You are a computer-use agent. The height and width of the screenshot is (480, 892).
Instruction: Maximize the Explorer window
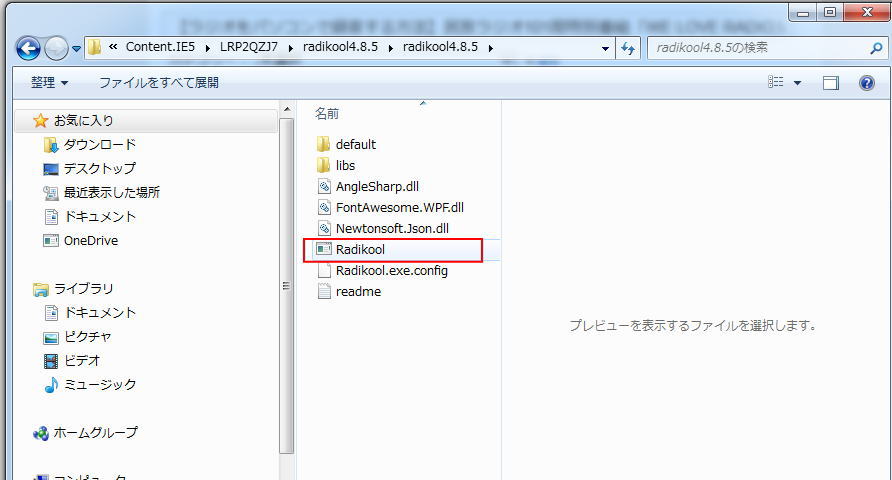830,12
